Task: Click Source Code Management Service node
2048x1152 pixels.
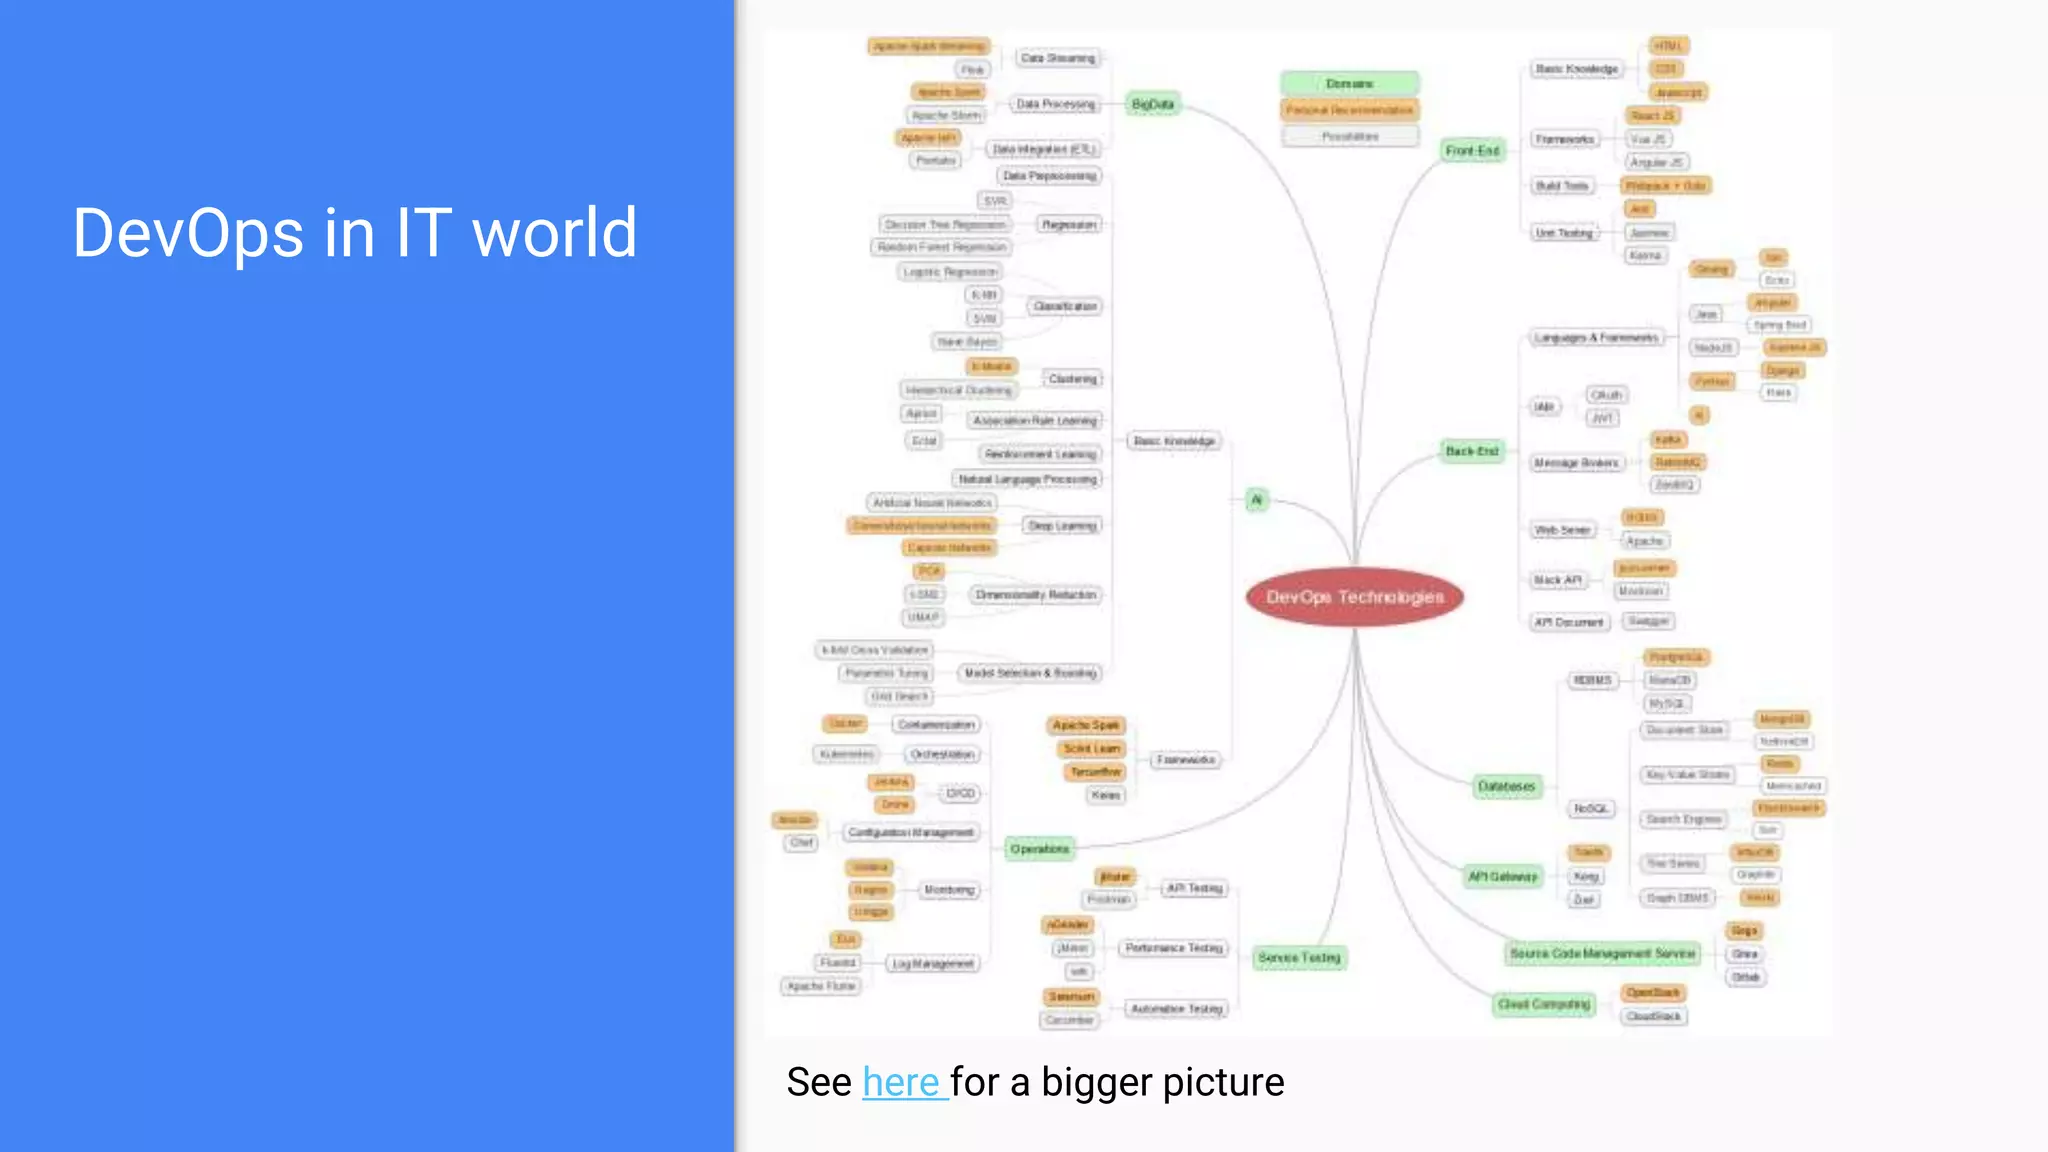Action: pyautogui.click(x=1602, y=954)
